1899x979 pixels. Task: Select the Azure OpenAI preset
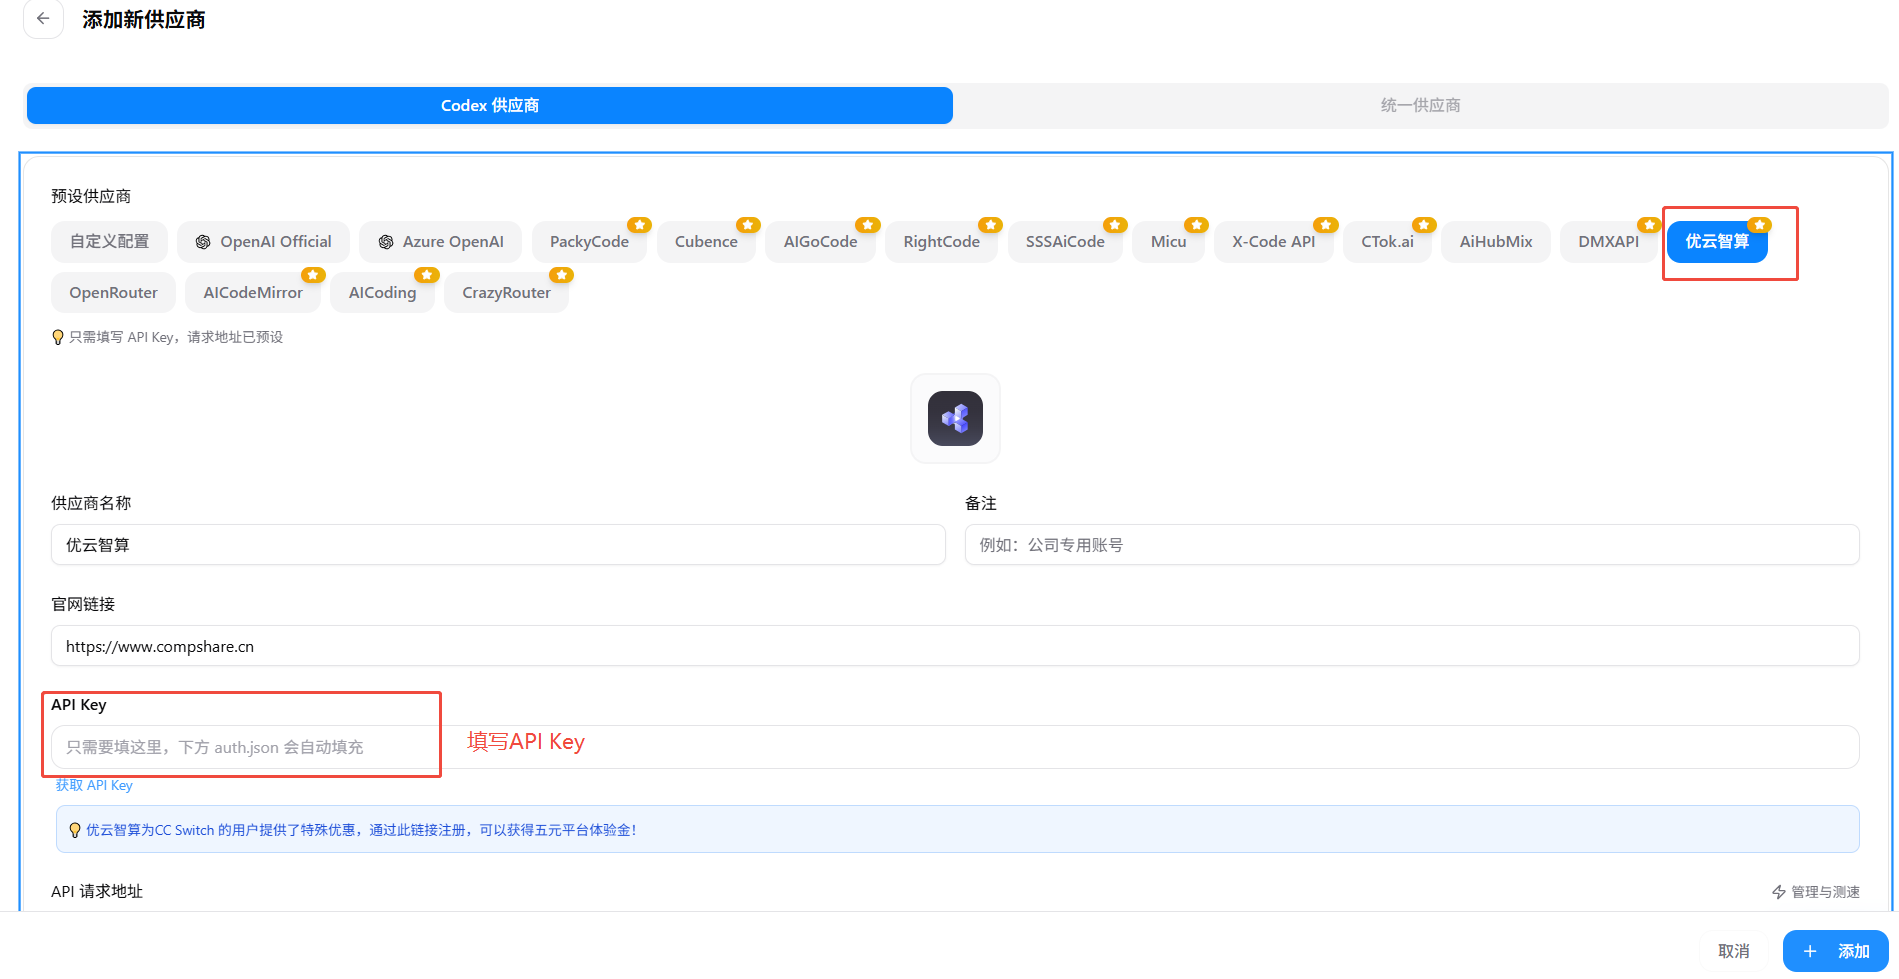click(x=440, y=242)
